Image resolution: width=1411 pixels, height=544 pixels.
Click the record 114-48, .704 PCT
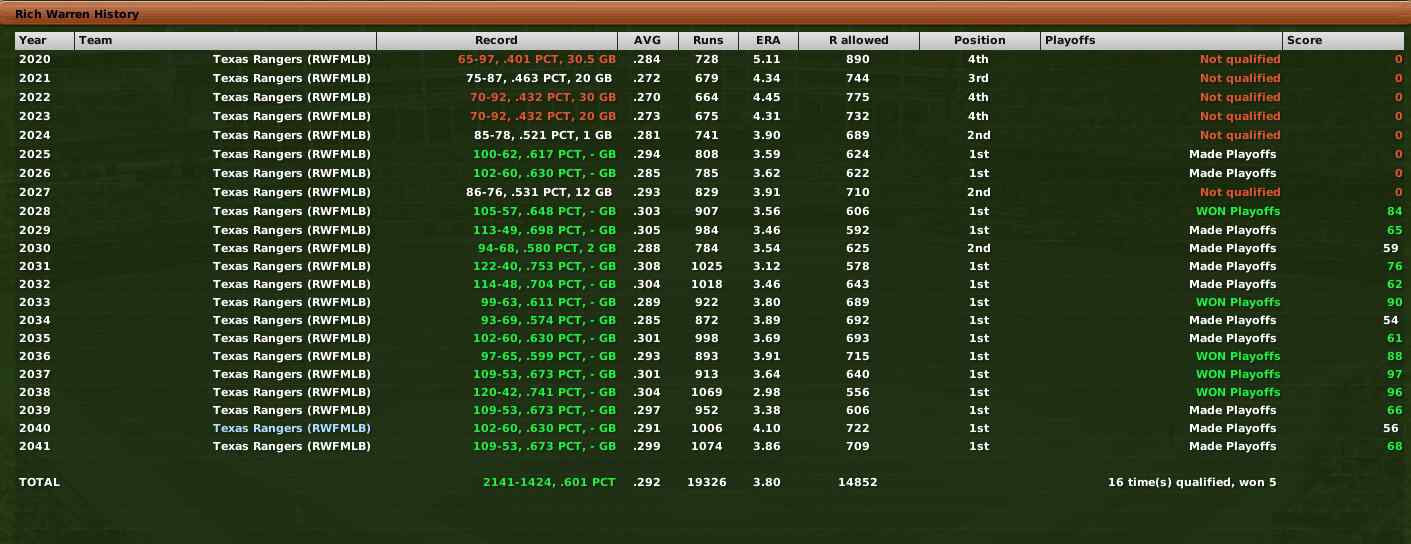(545, 284)
